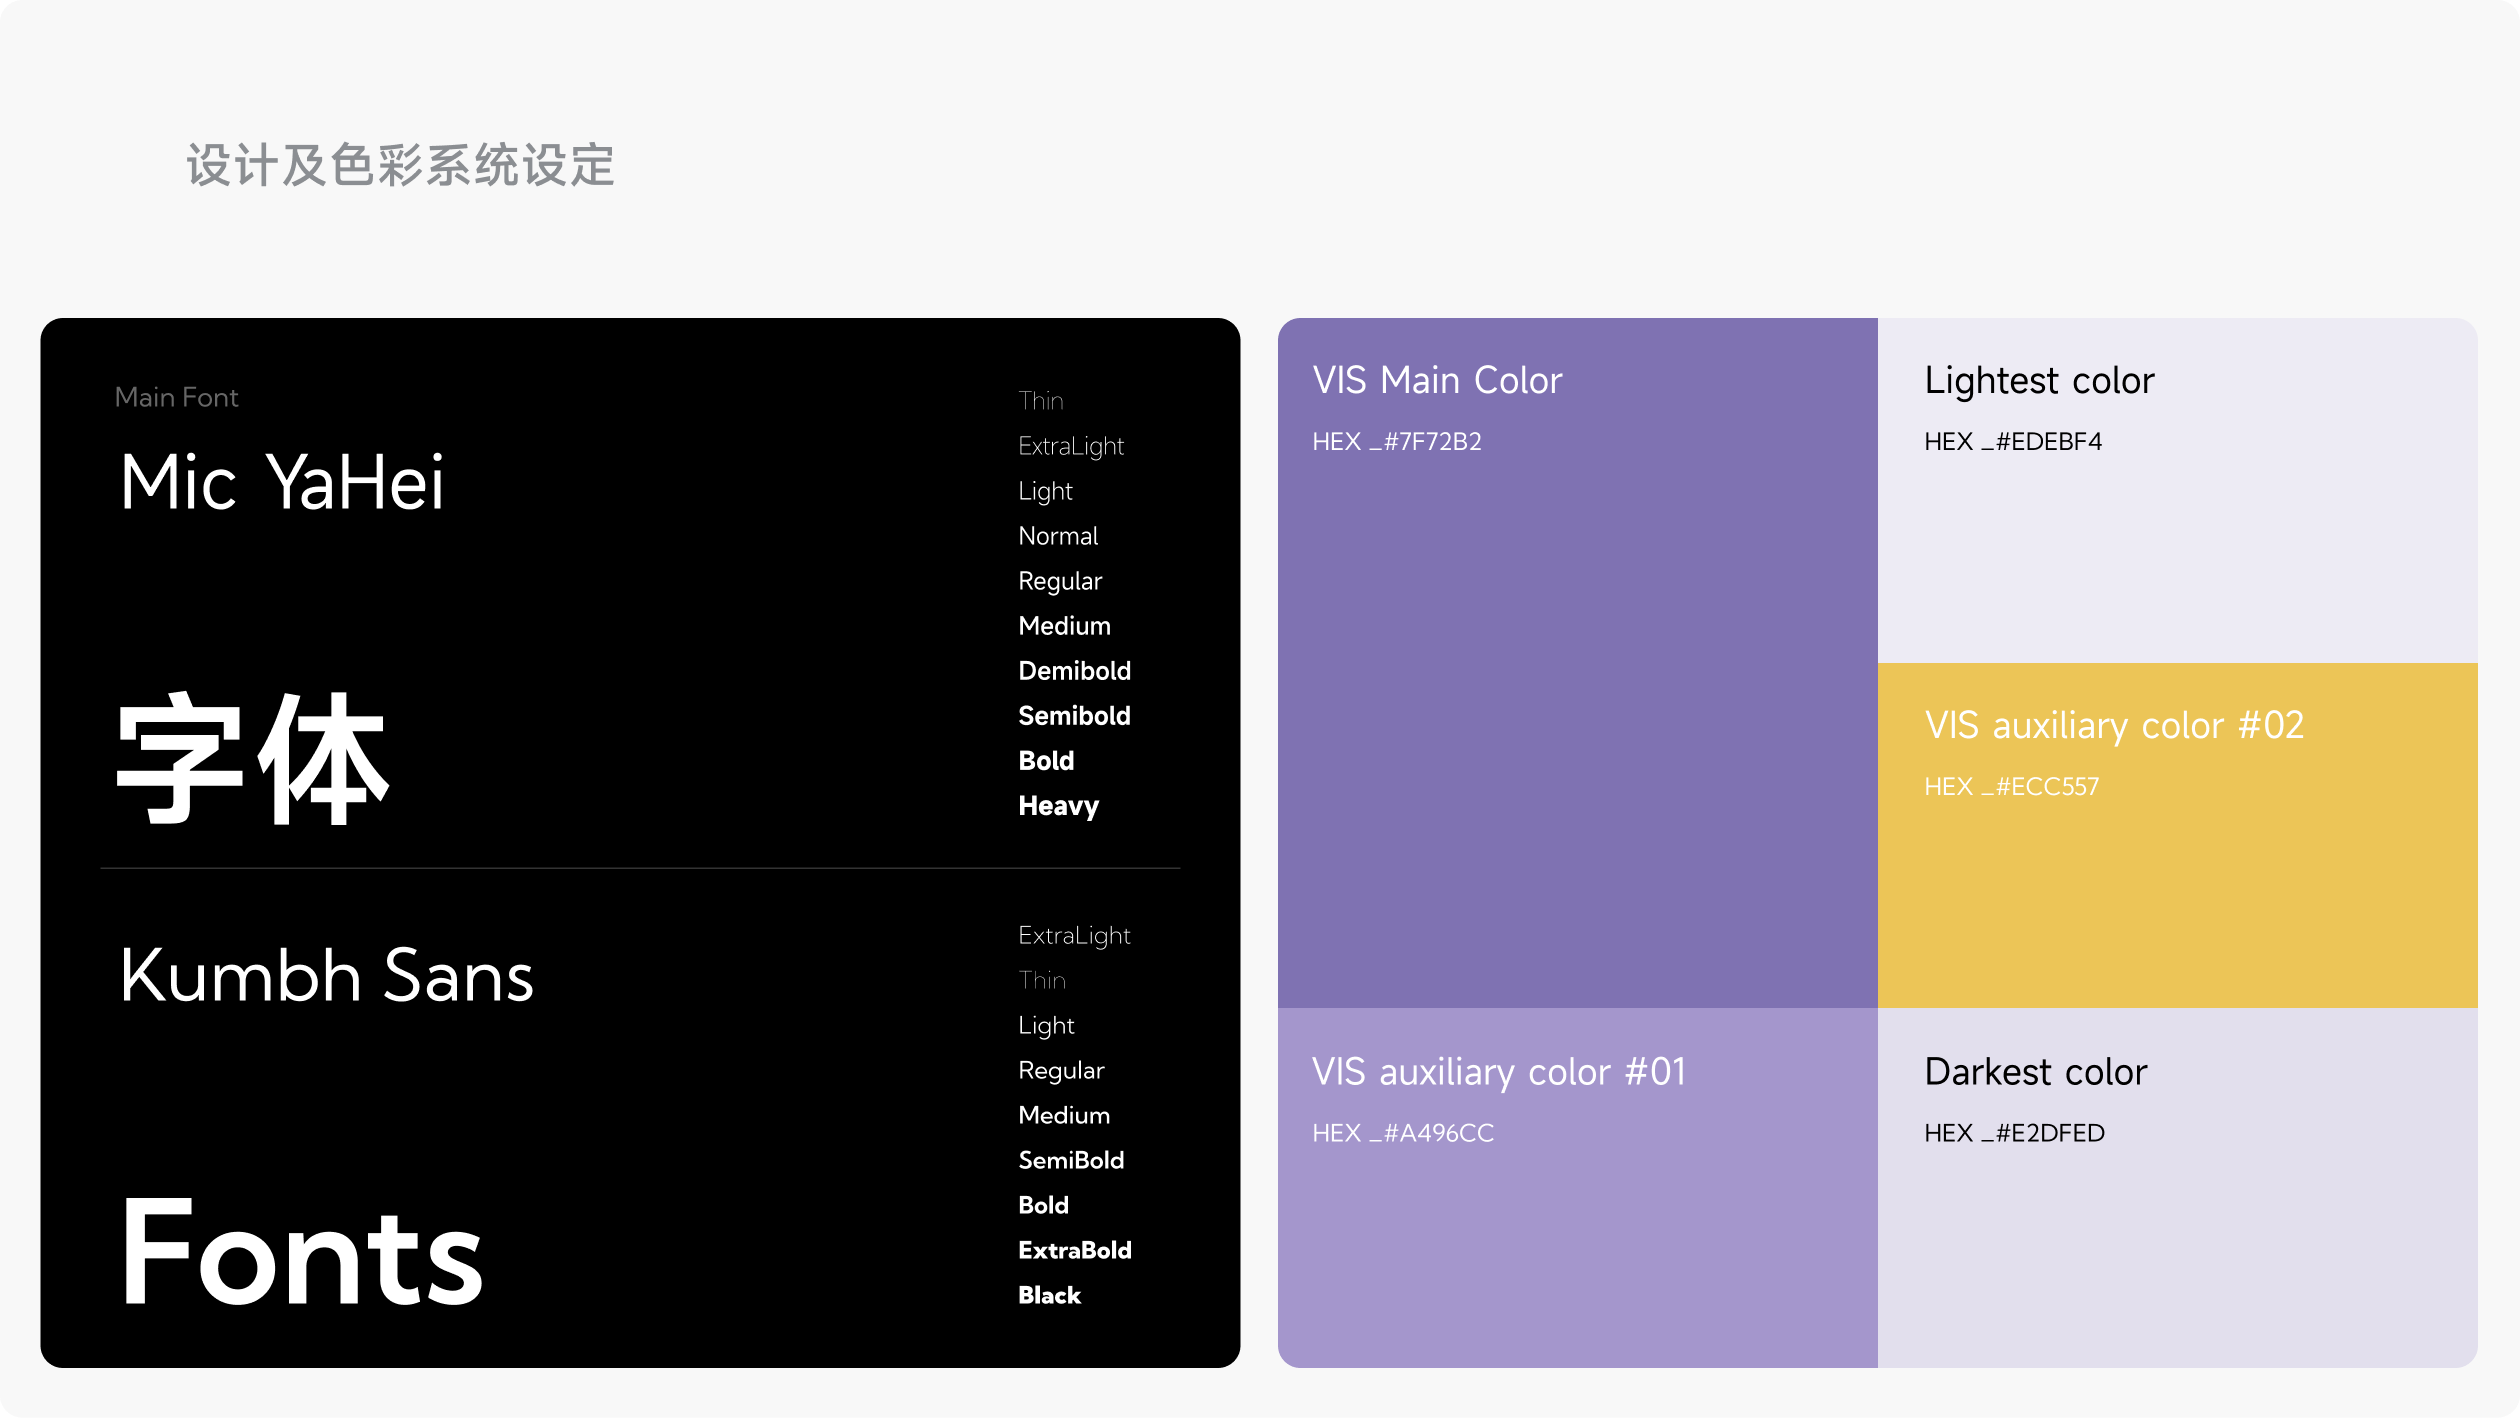Screen dimensions: 2520x1418
Task: Click the SemiBold weight under Kumbh Sans
Action: 1071,1160
